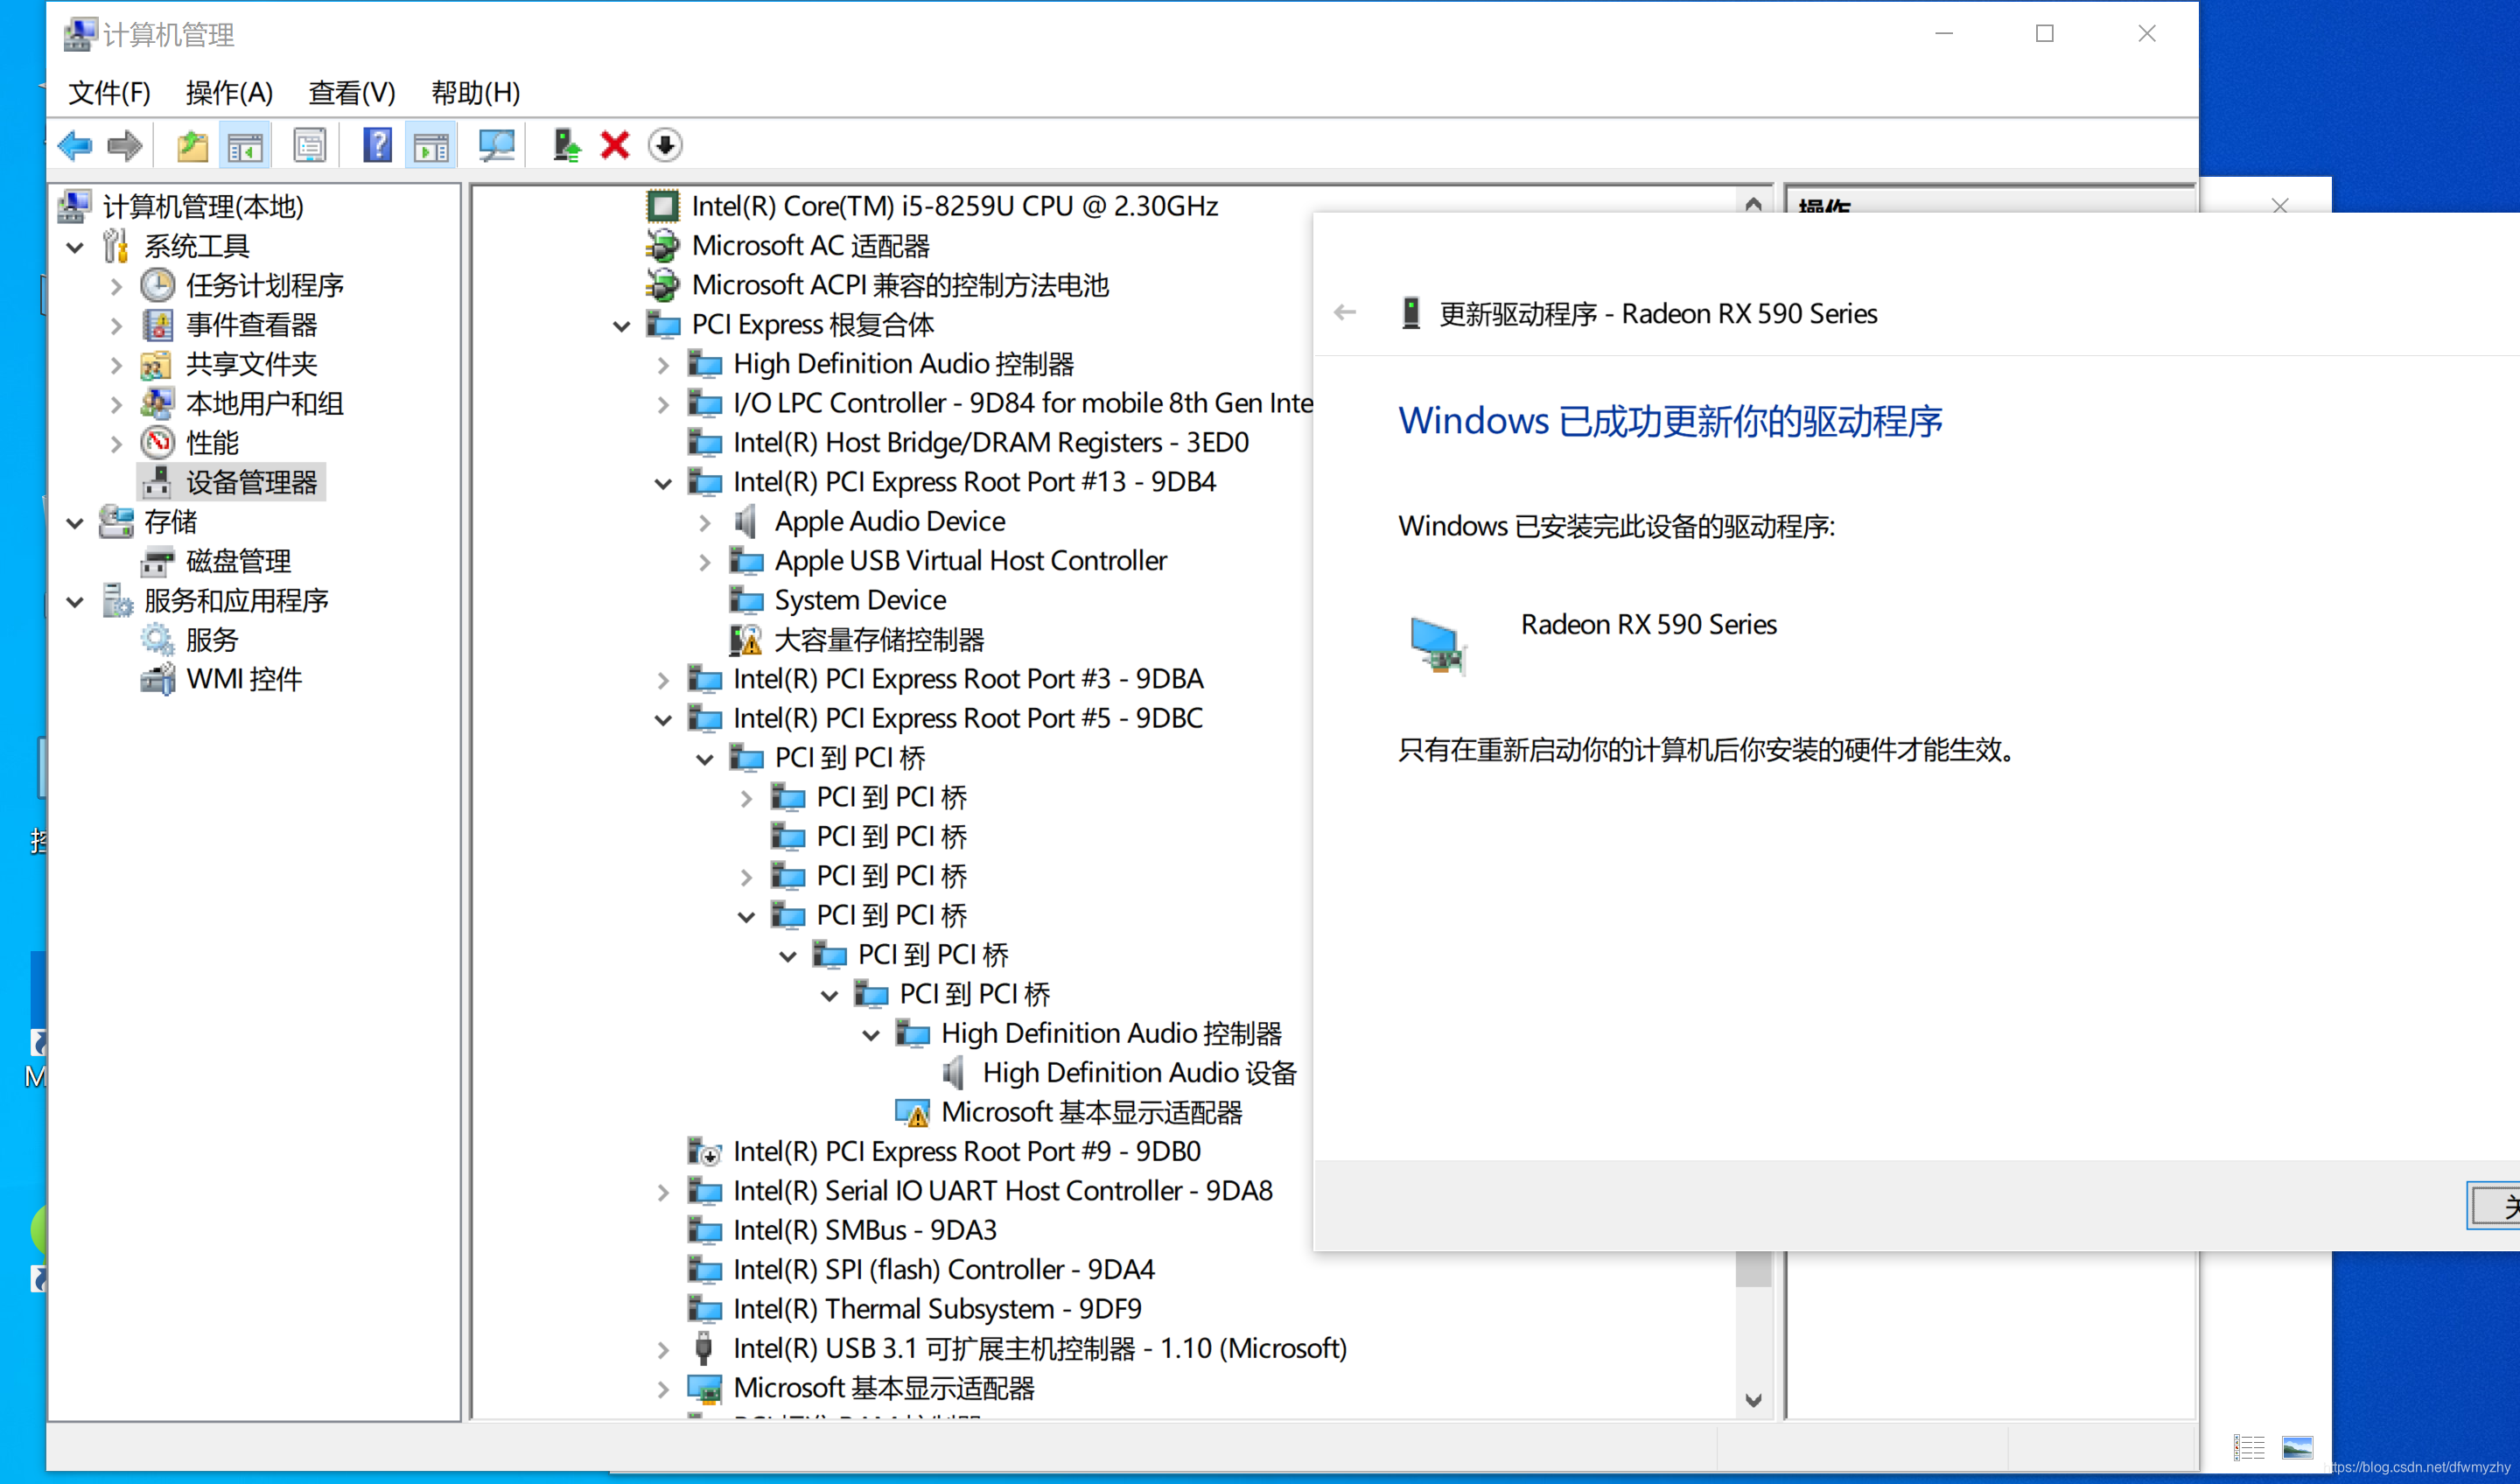
Task: Expand the Apple Audio Device node
Action: point(705,523)
